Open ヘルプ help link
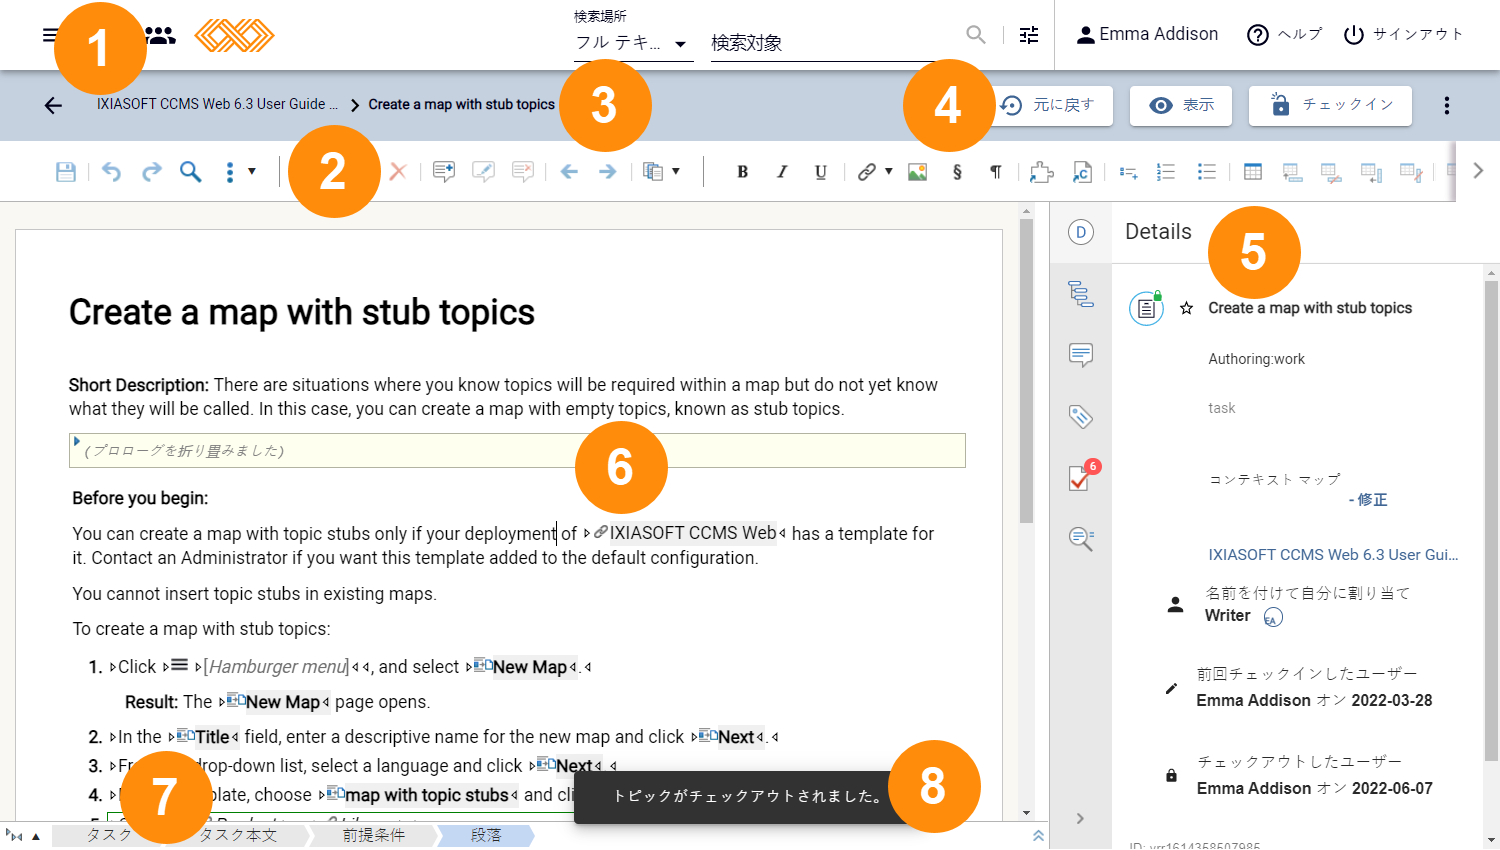Viewport: 1500px width, 850px height. tap(1285, 35)
